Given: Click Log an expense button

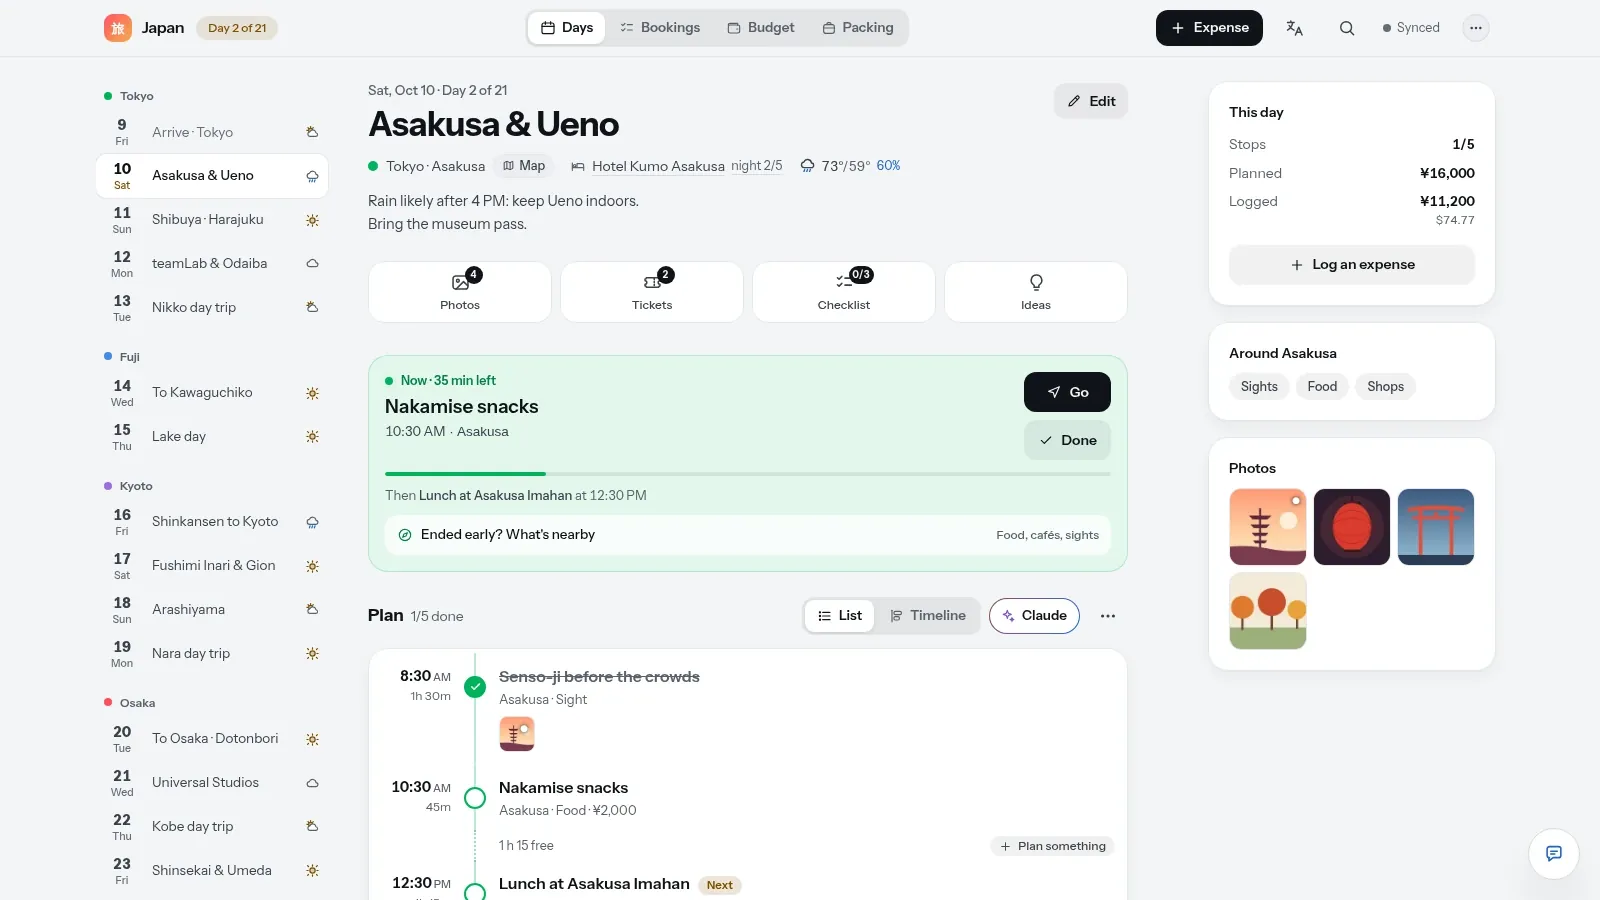Looking at the screenshot, I should point(1352,265).
